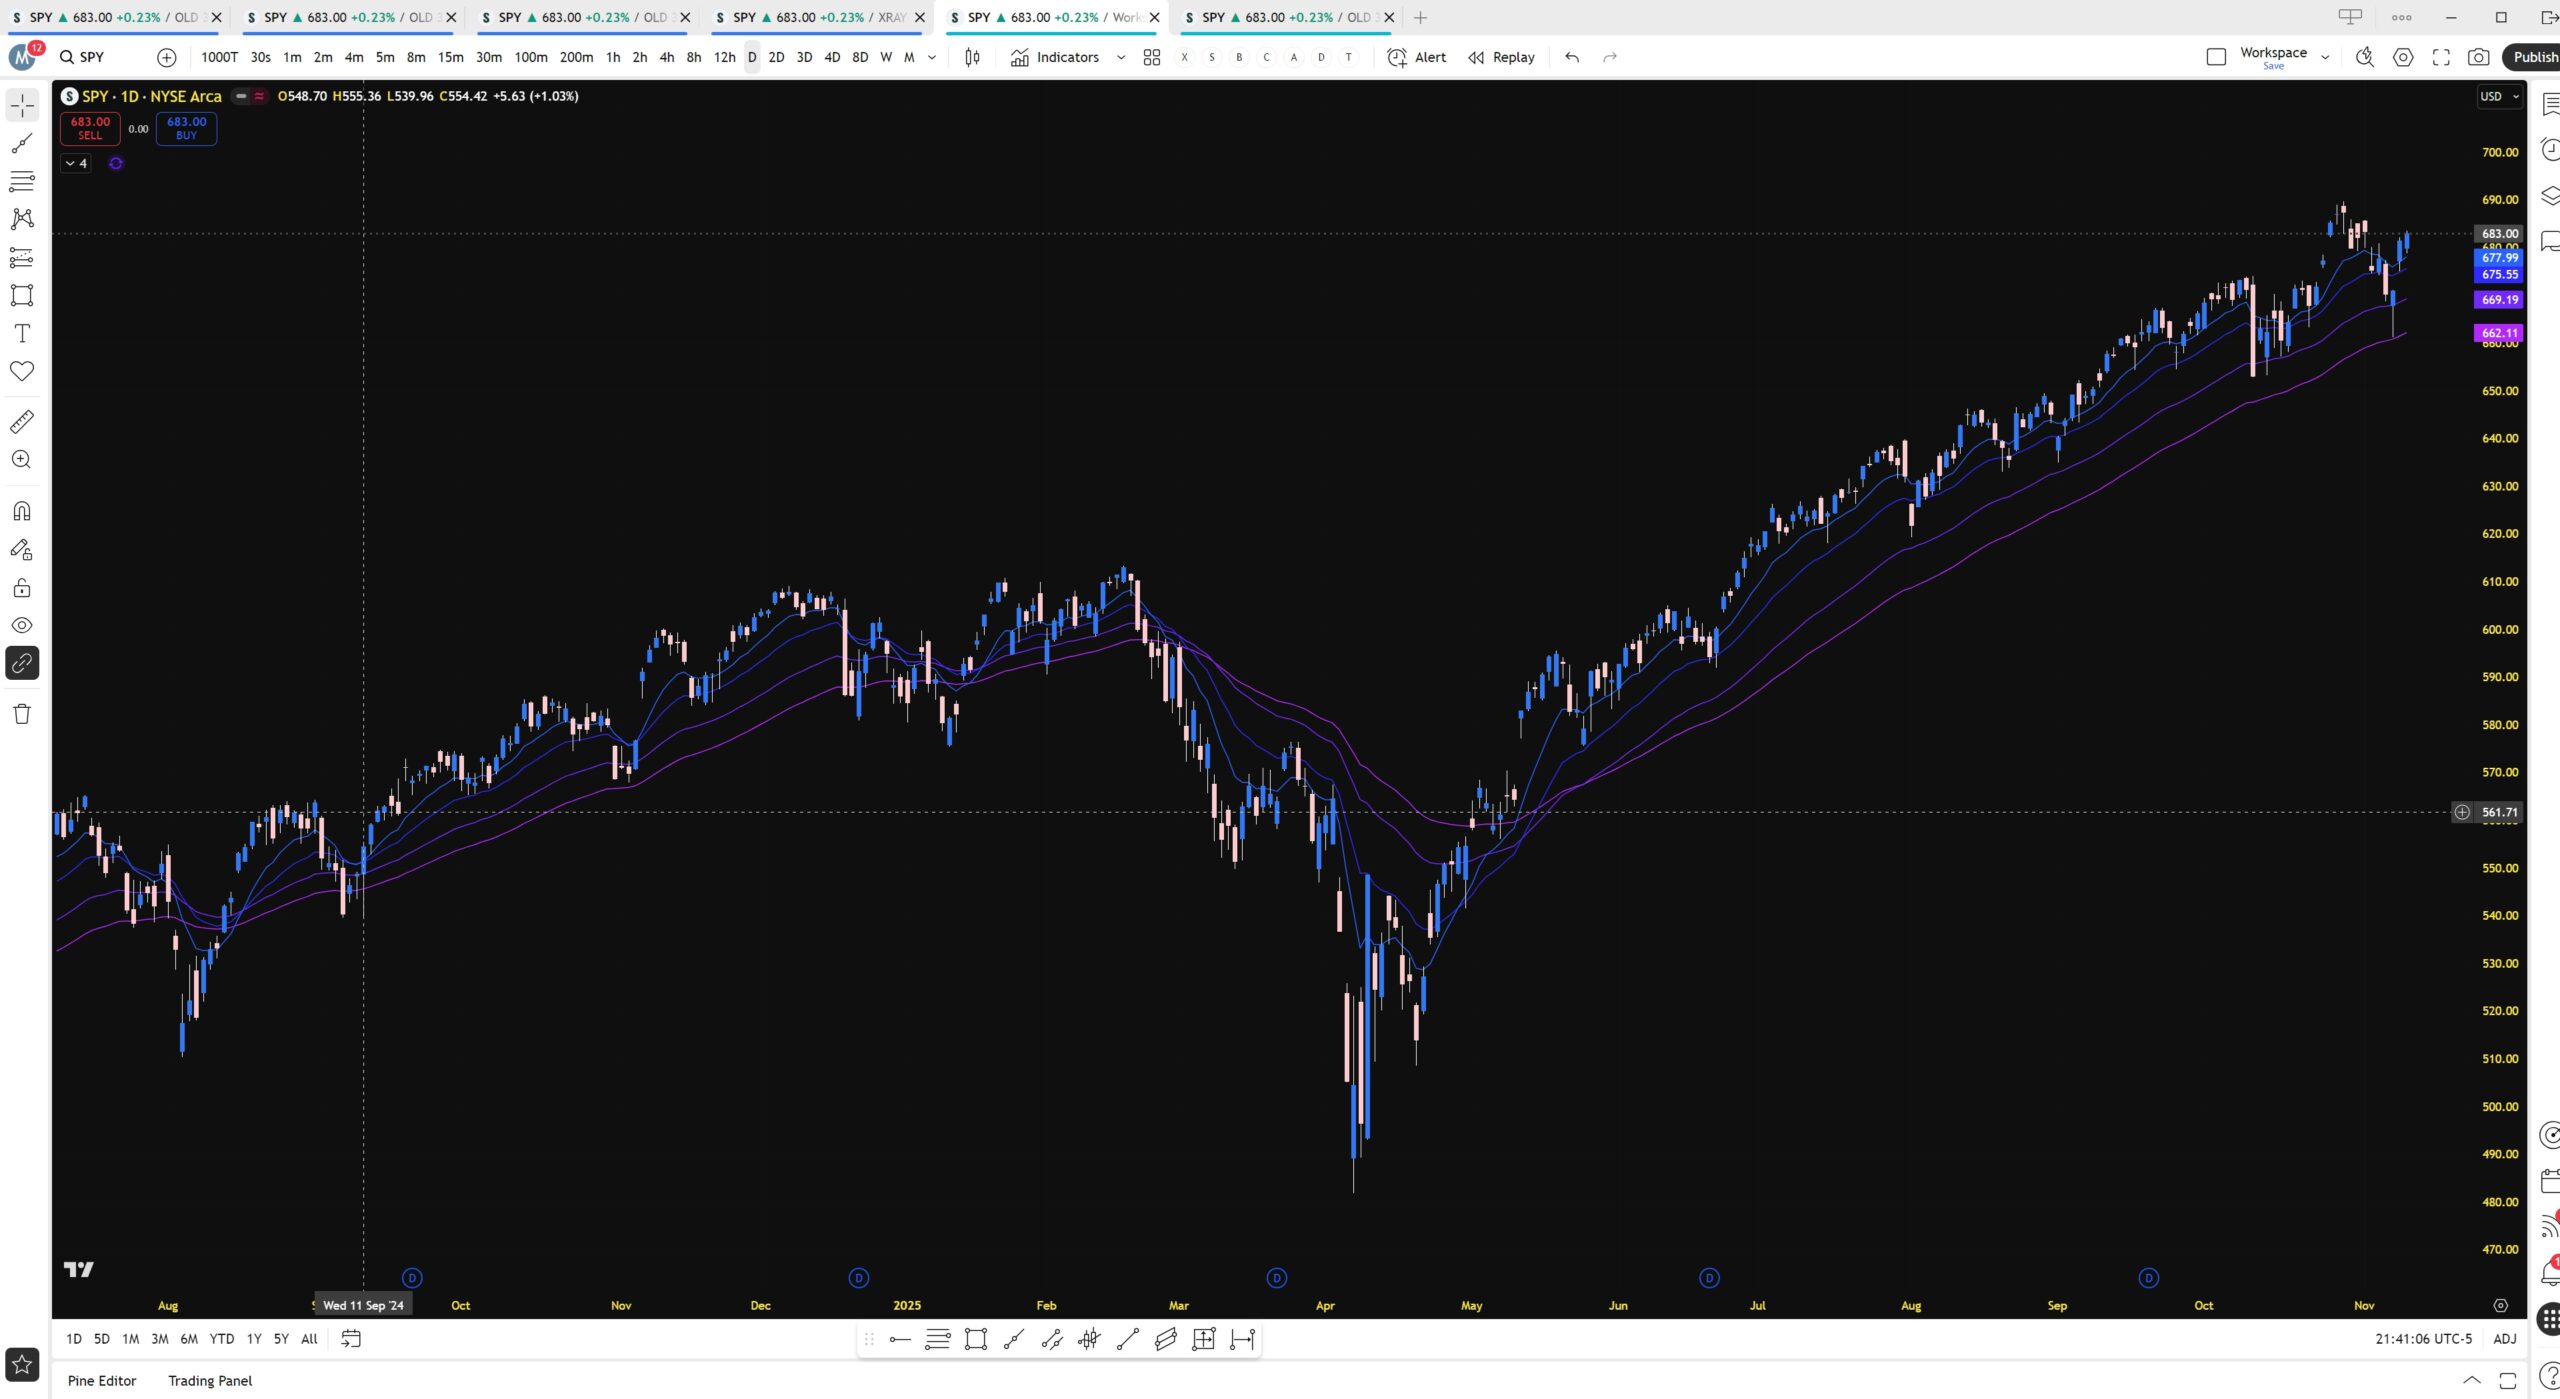
Task: Toggle hide all drawings eye icon
Action: (22, 626)
